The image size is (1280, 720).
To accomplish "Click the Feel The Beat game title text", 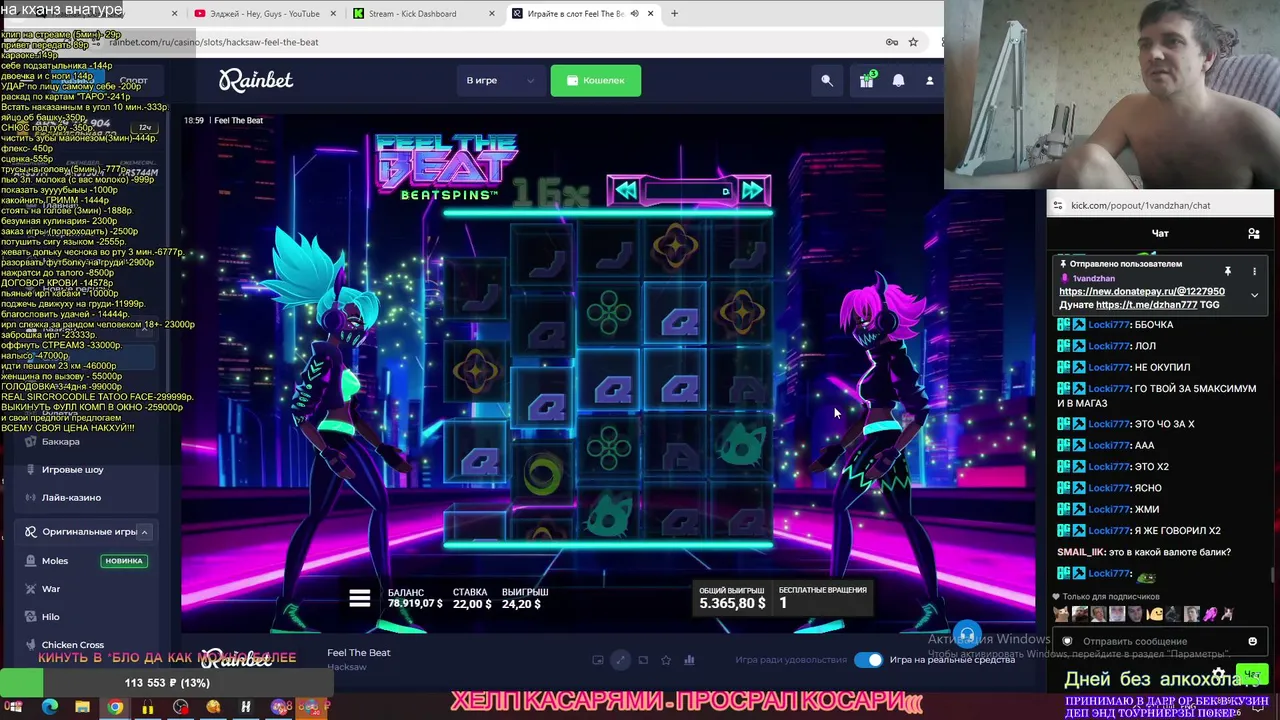I will click(359, 653).
